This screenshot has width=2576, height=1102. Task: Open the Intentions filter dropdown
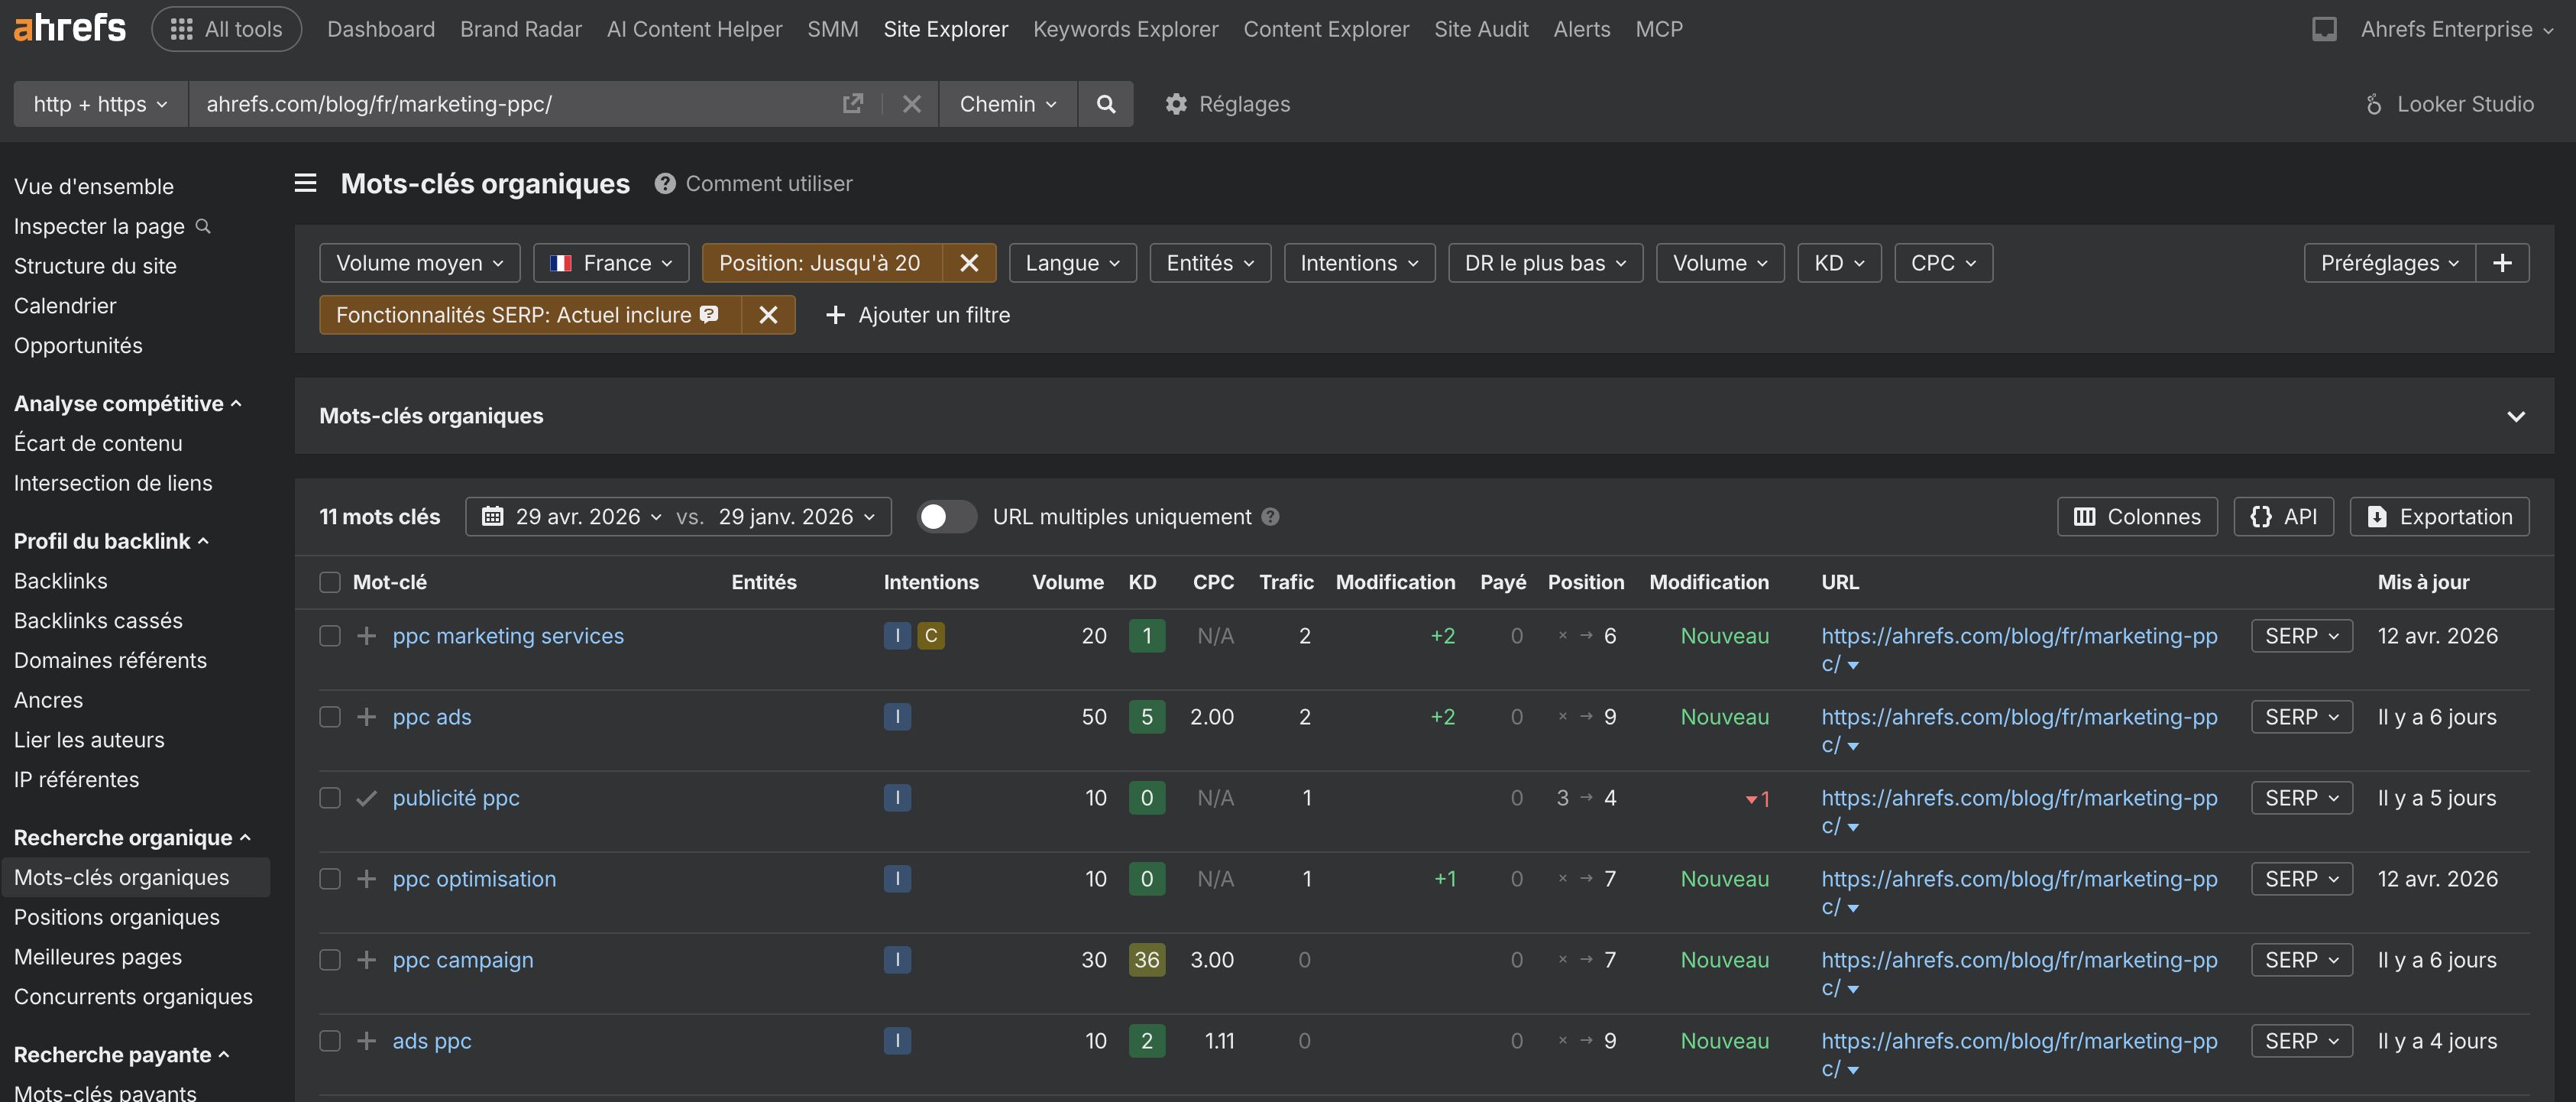[1360, 263]
